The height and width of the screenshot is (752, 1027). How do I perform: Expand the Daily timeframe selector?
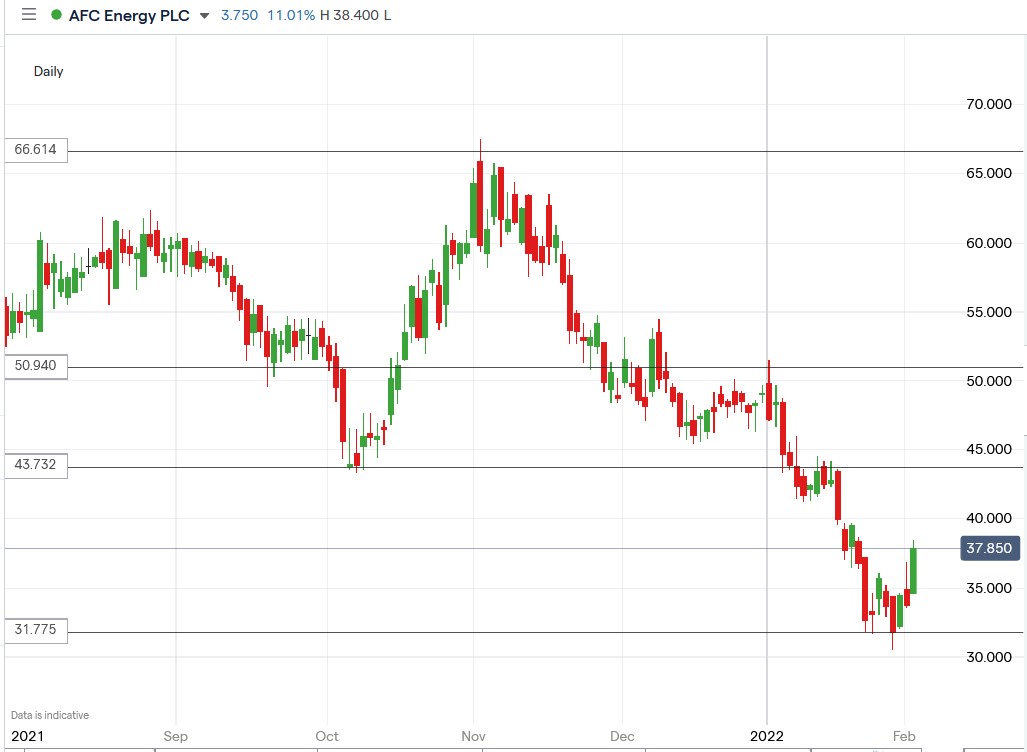[49, 71]
